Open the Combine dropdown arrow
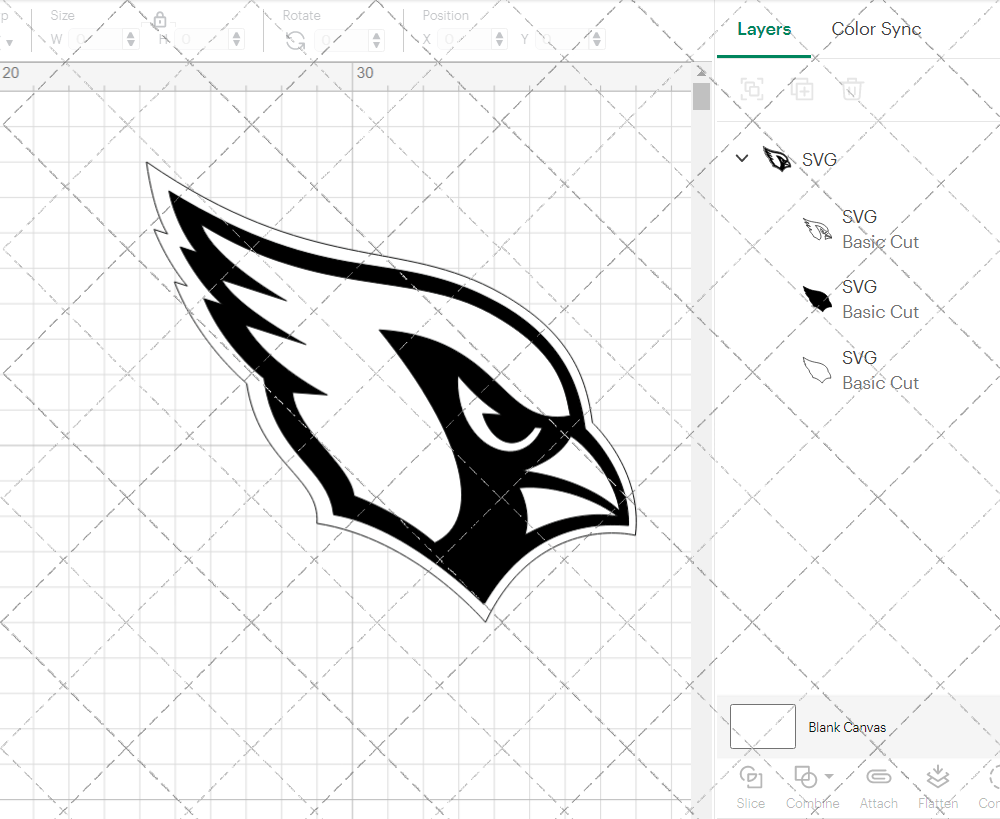Image resolution: width=1000 pixels, height=819 pixels. click(x=829, y=776)
